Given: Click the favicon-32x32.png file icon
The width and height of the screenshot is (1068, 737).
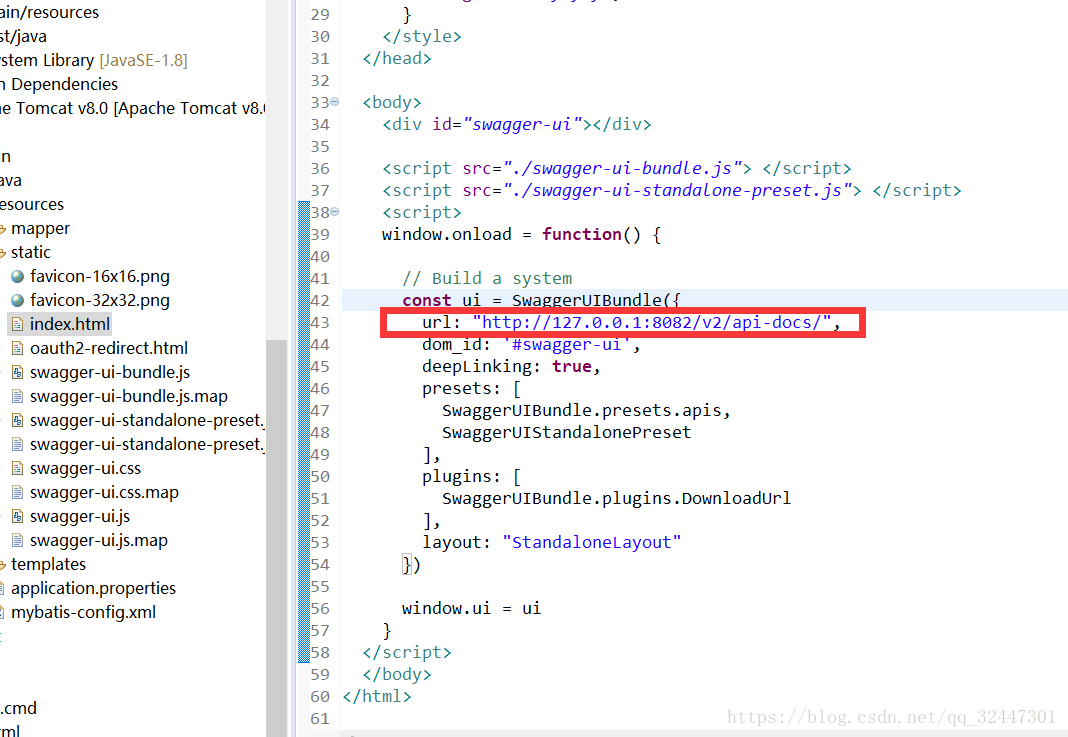Looking at the screenshot, I should pos(18,300).
